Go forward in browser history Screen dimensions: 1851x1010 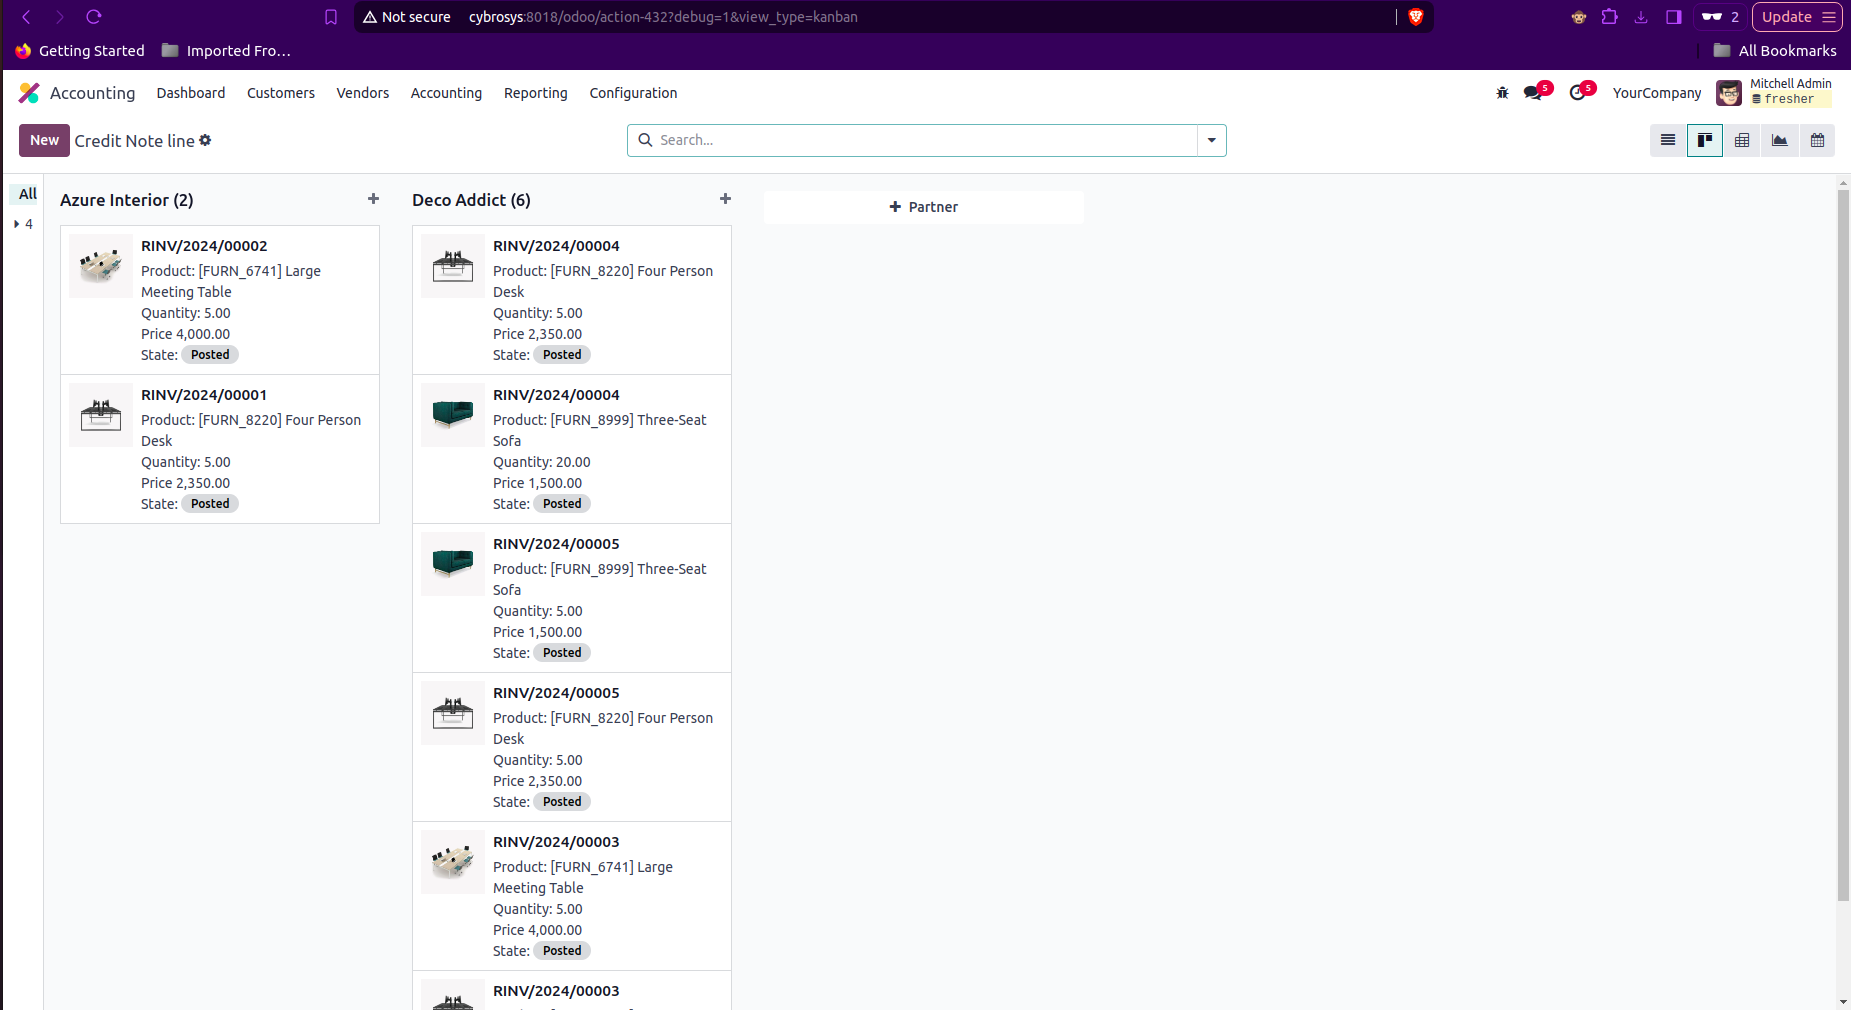pyautogui.click(x=60, y=17)
